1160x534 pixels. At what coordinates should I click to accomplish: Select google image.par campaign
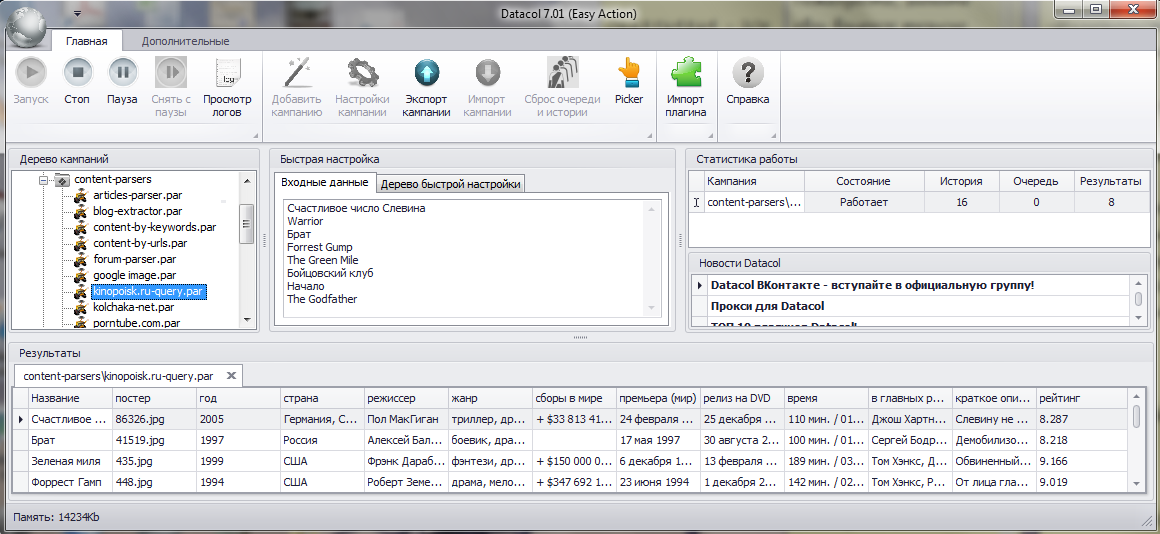pyautogui.click(x=135, y=275)
